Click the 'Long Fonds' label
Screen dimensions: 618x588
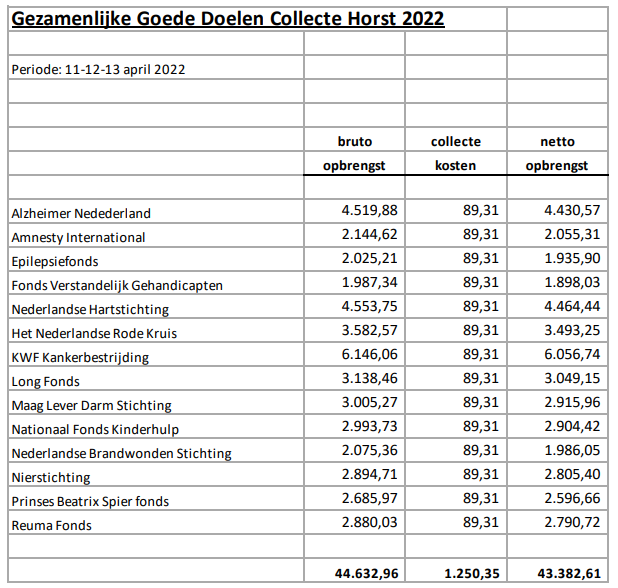45,382
